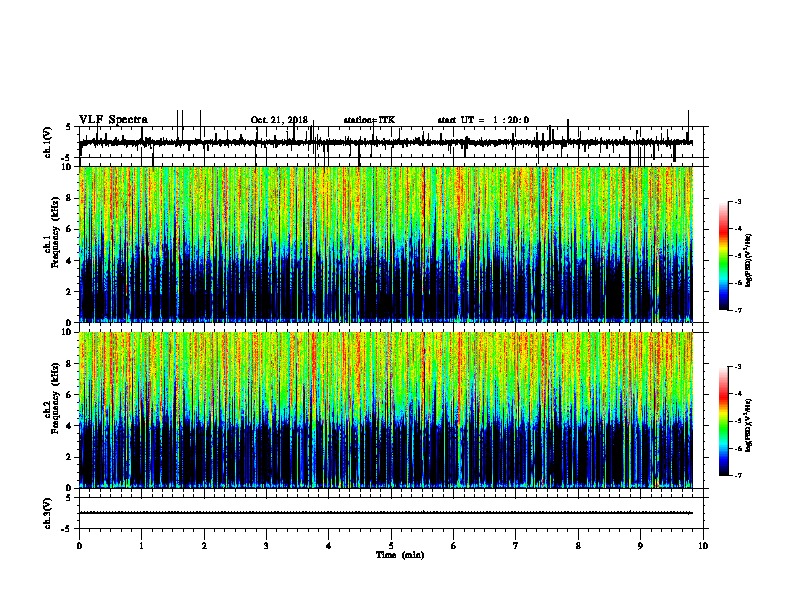Click time axis tick label "2"

[x=204, y=546]
